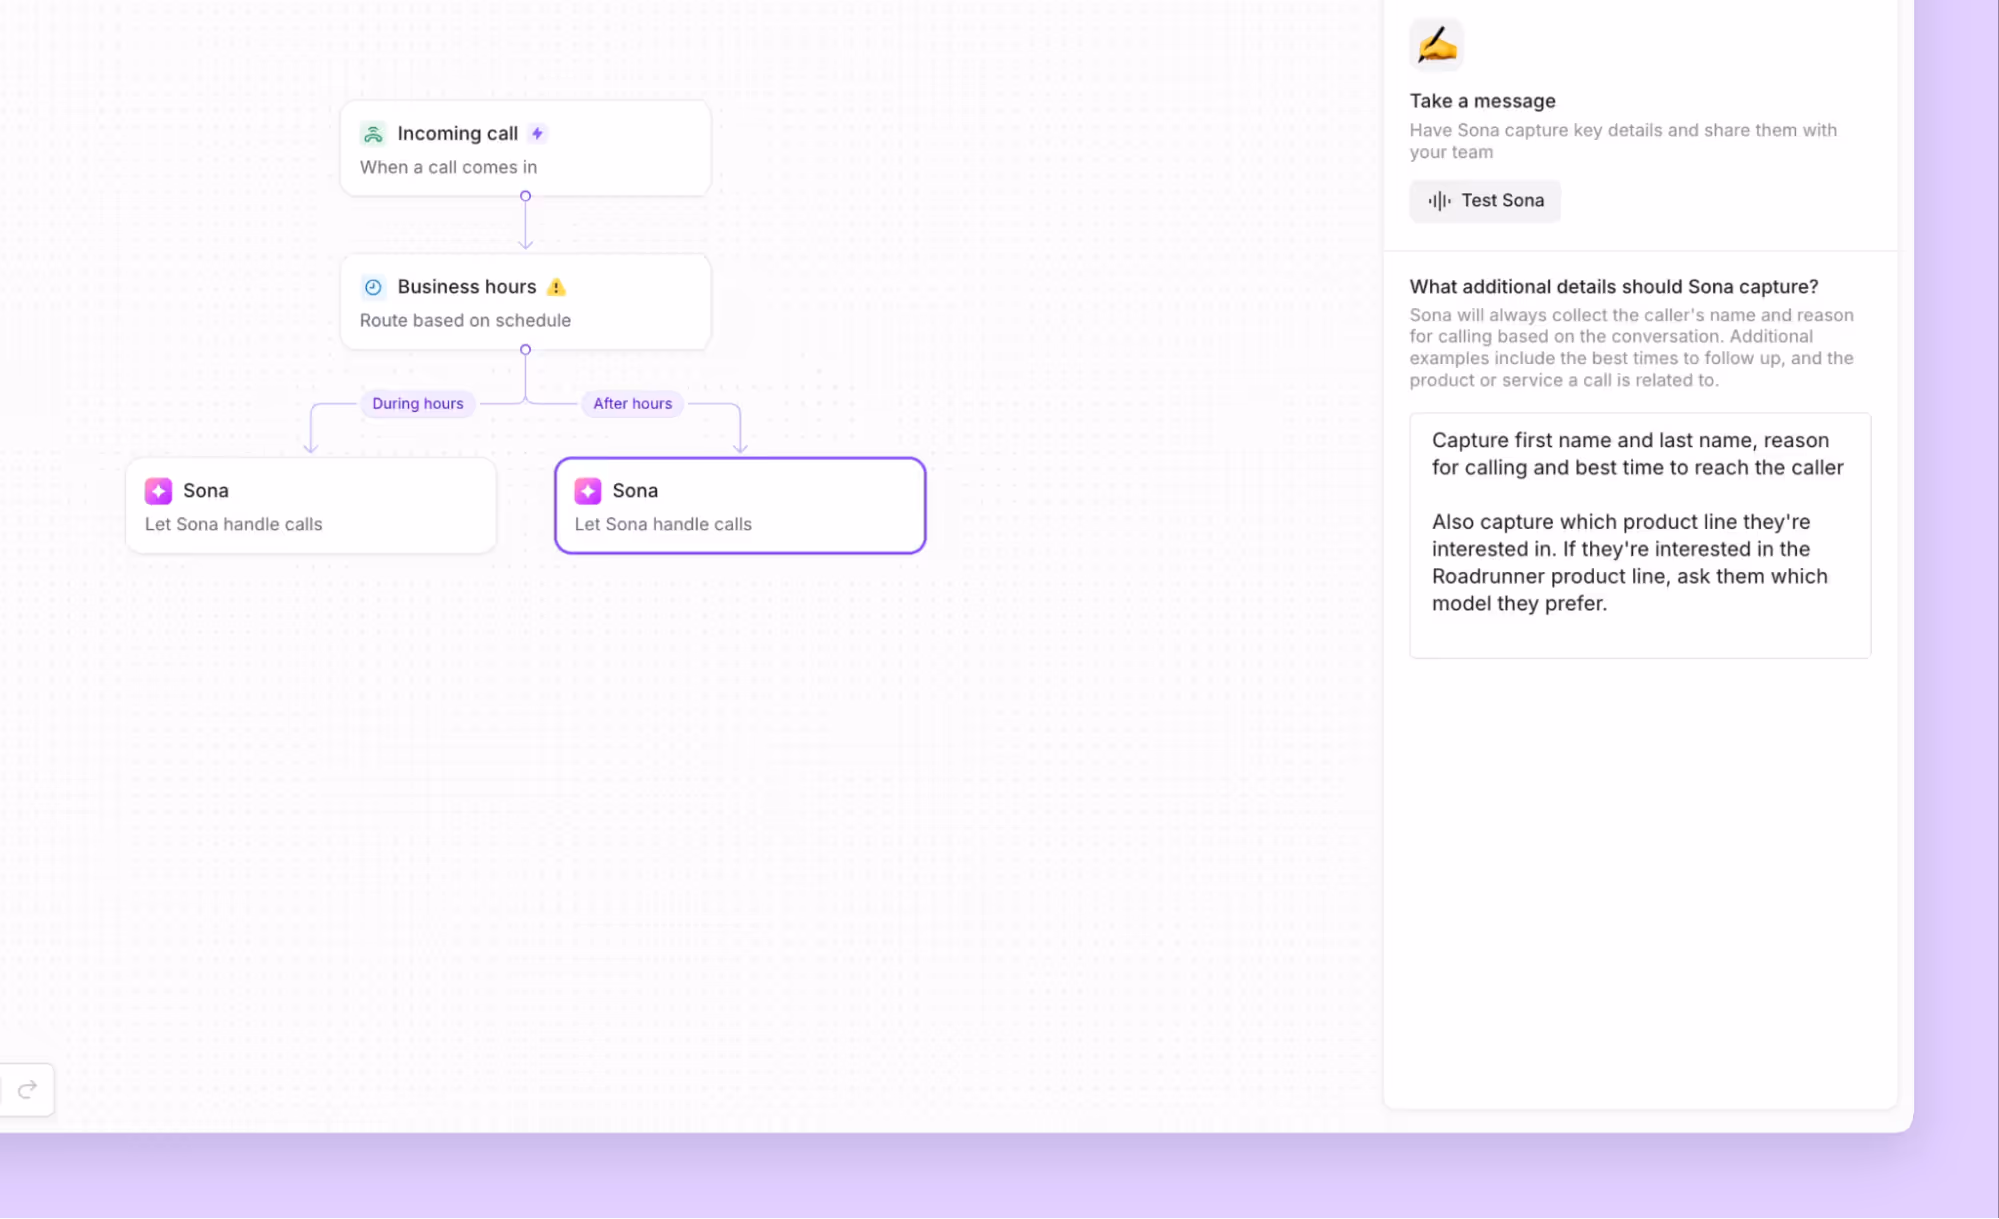Viewport: 1999px width, 1219px height.
Task: Click the Take a message heading
Action: [x=1482, y=101]
